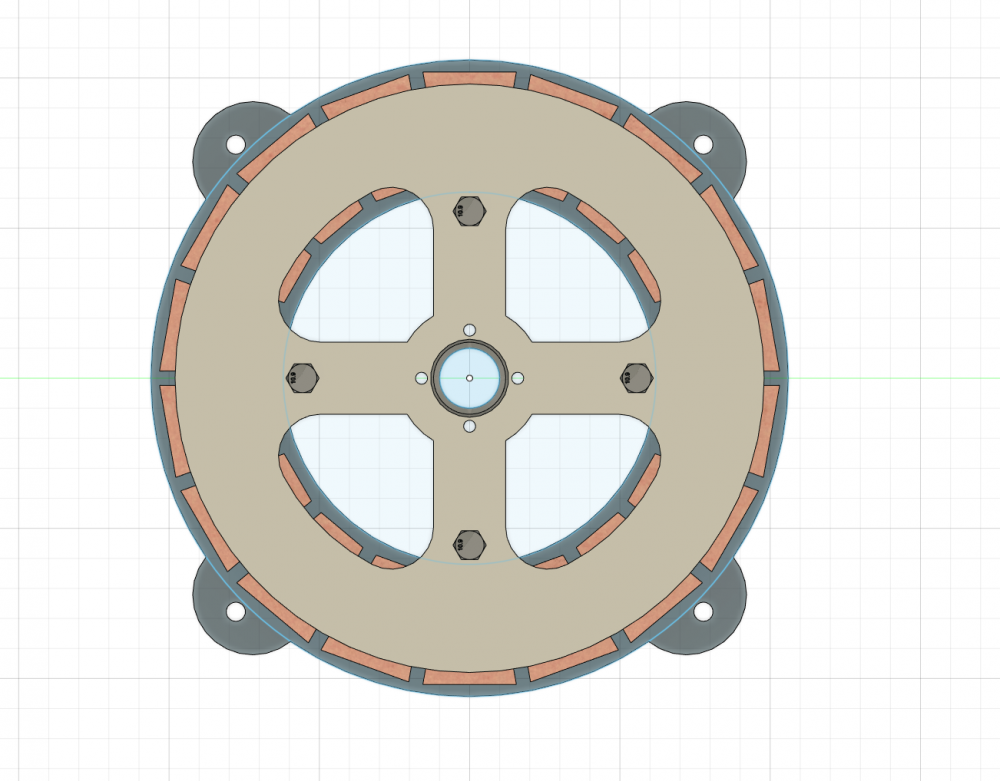Click the left hex bolt head

(300, 378)
